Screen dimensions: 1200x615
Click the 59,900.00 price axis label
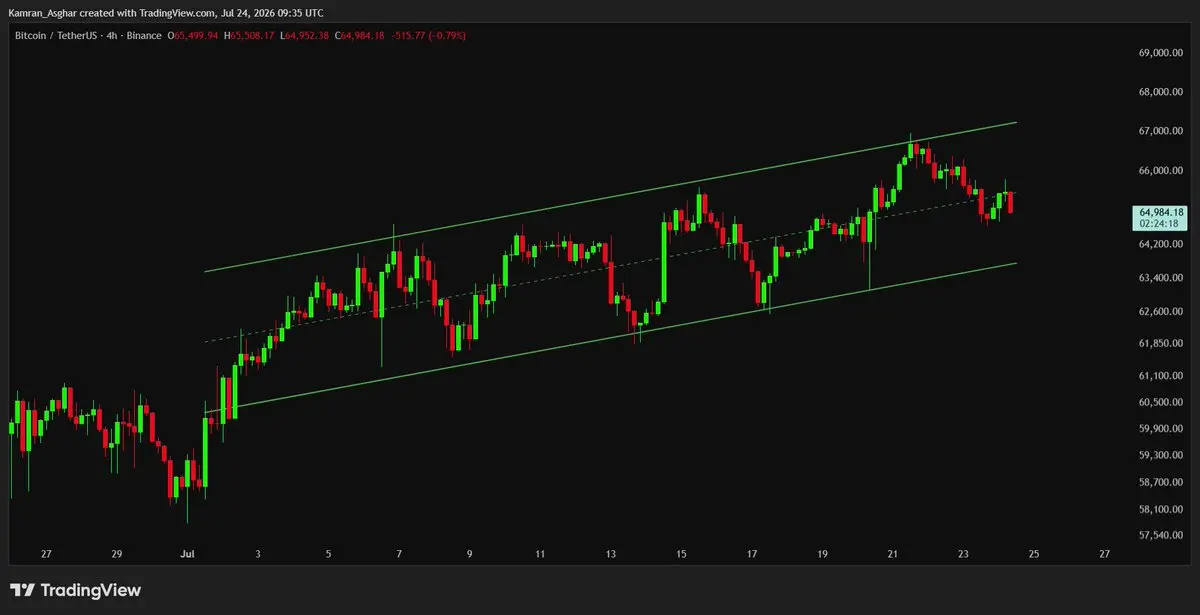1162,429
